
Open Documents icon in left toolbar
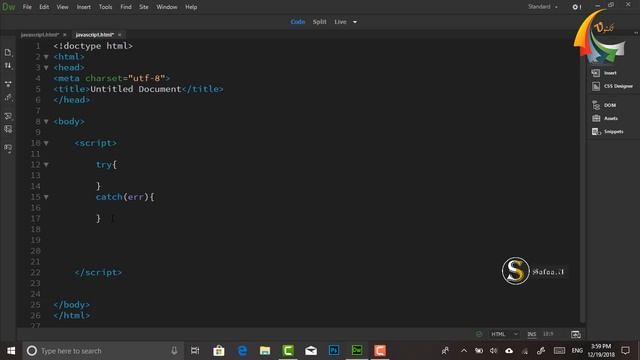pyautogui.click(x=8, y=52)
